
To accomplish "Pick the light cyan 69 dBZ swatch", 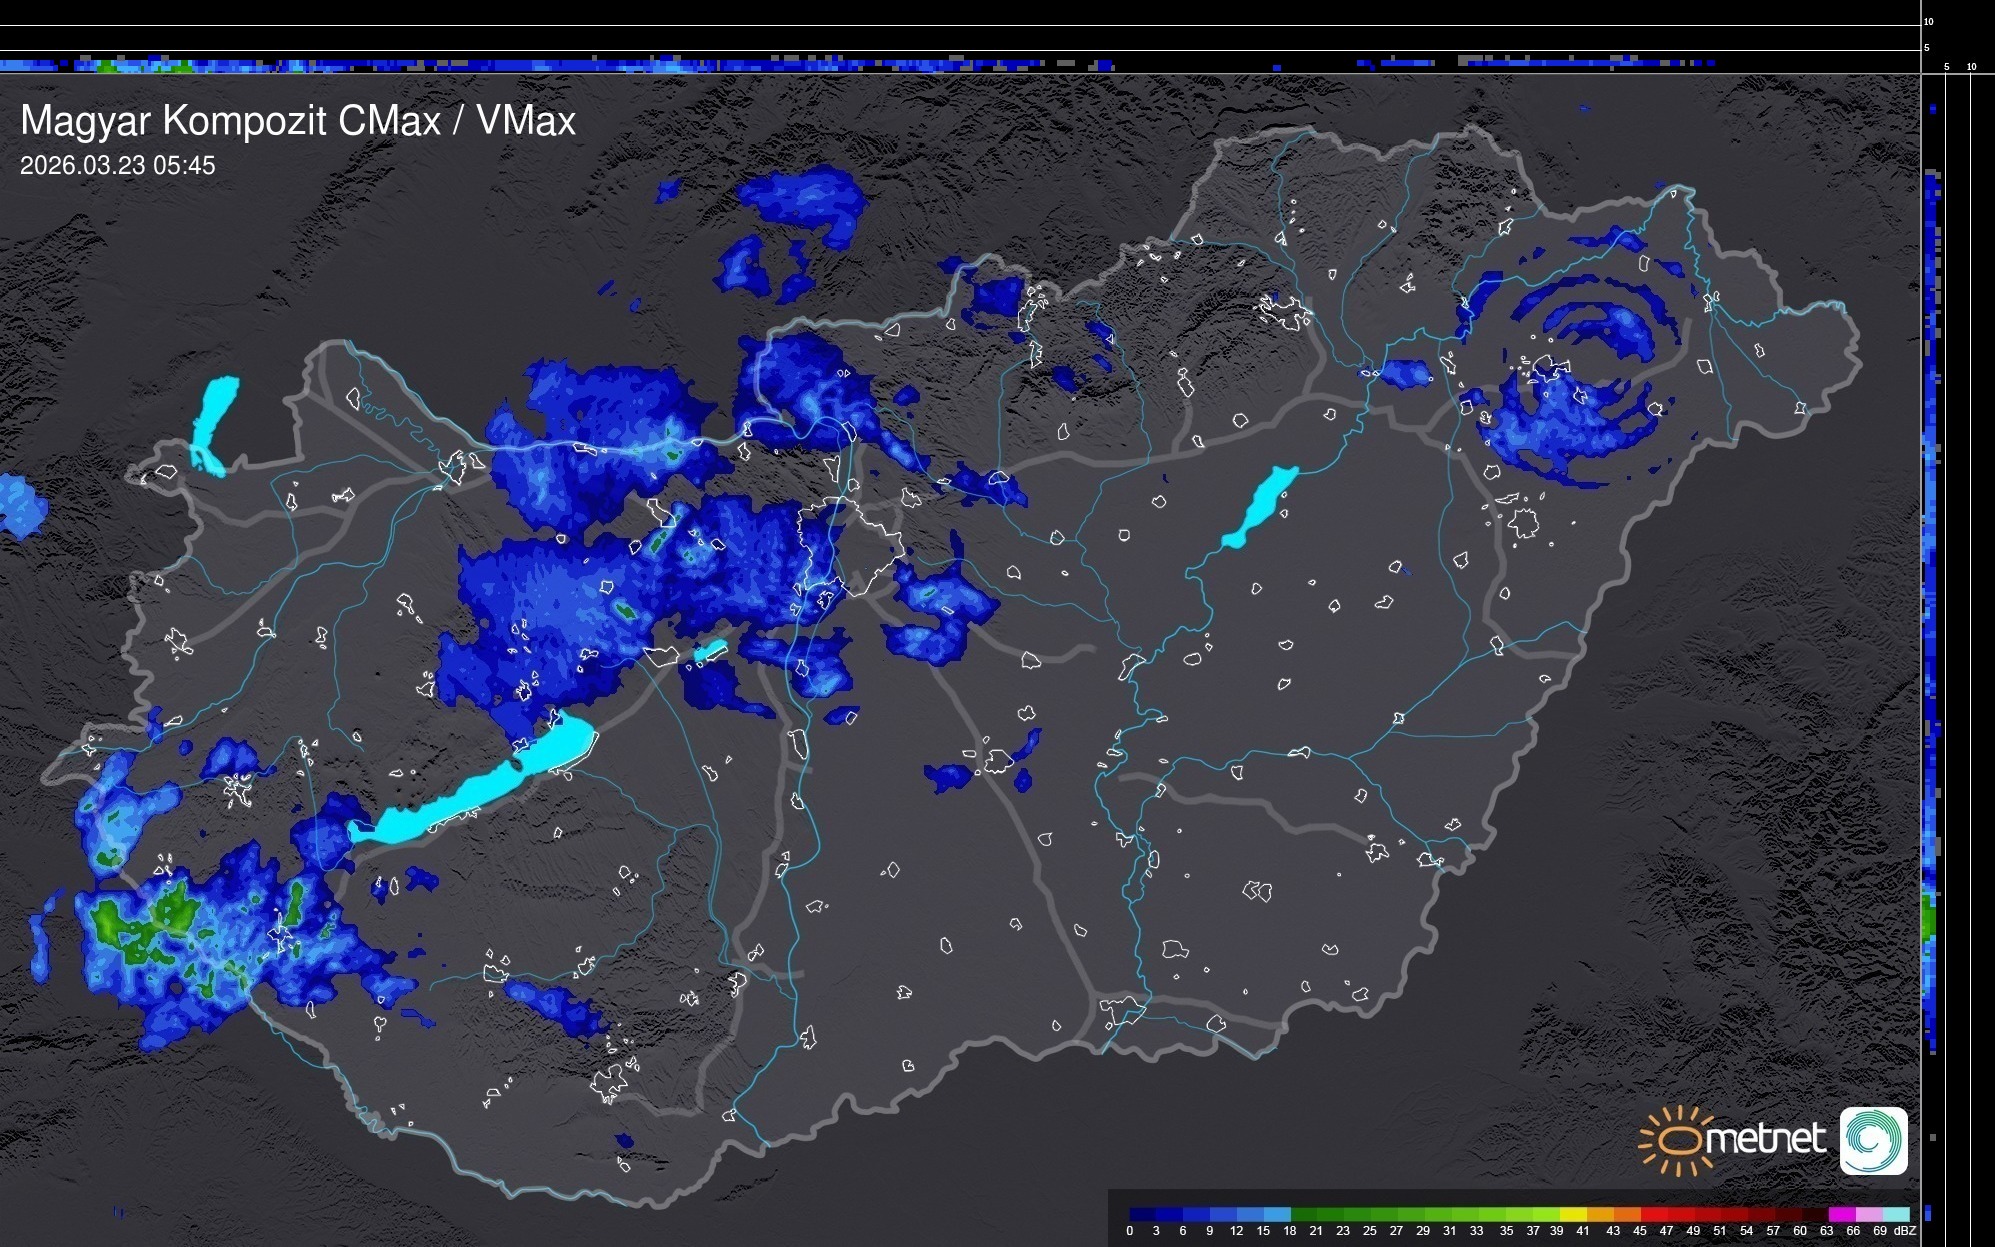I will 1896,1214.
